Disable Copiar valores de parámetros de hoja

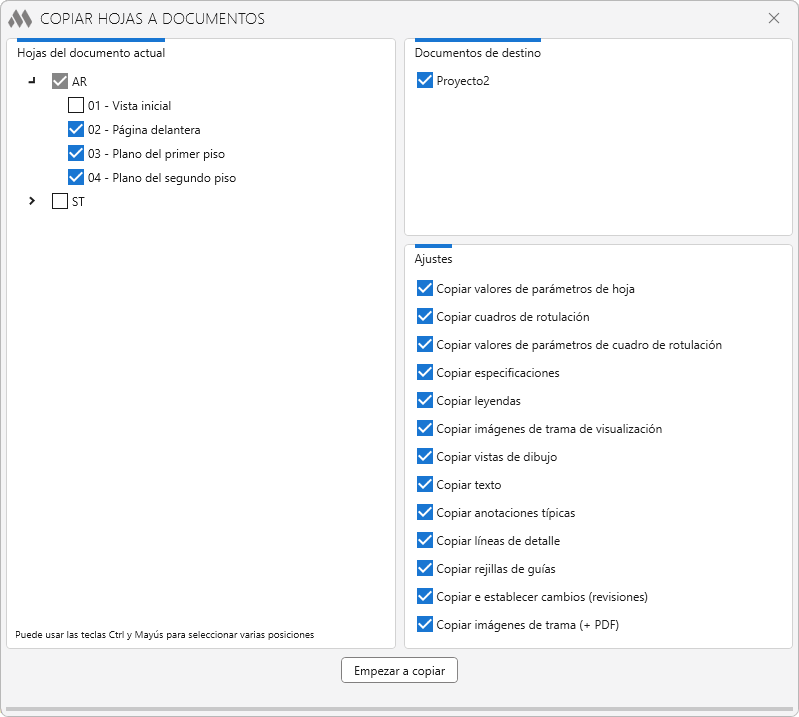pyautogui.click(x=424, y=289)
